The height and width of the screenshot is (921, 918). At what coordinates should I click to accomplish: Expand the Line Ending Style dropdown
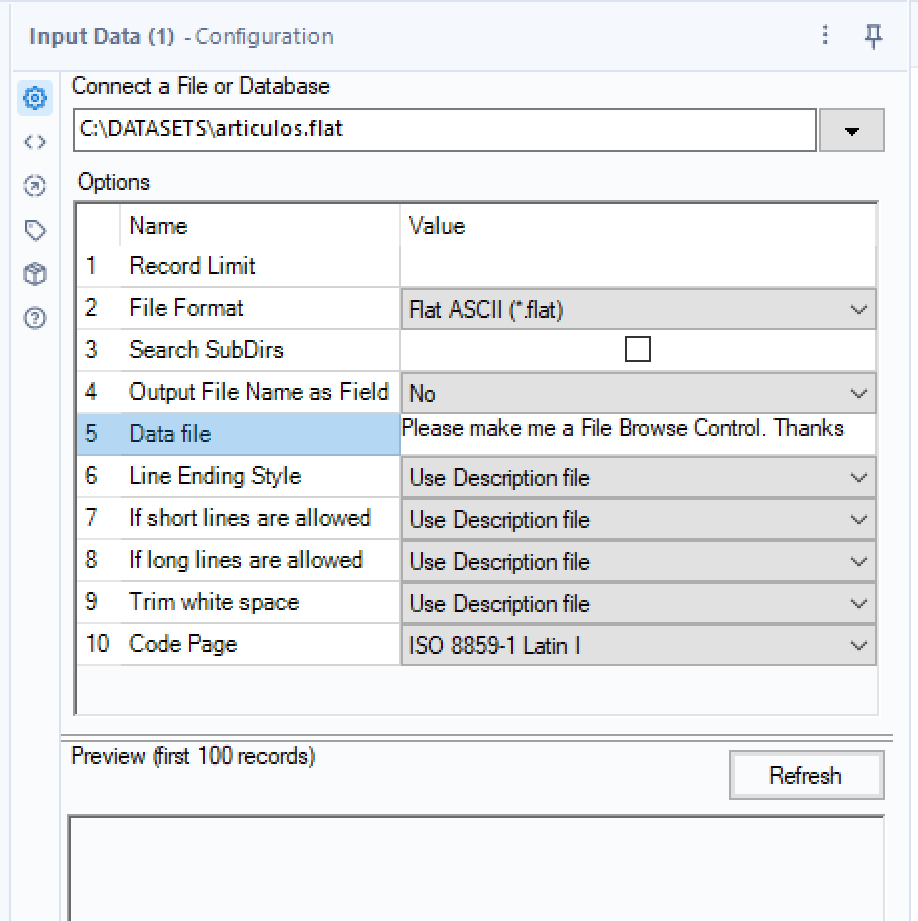(858, 477)
